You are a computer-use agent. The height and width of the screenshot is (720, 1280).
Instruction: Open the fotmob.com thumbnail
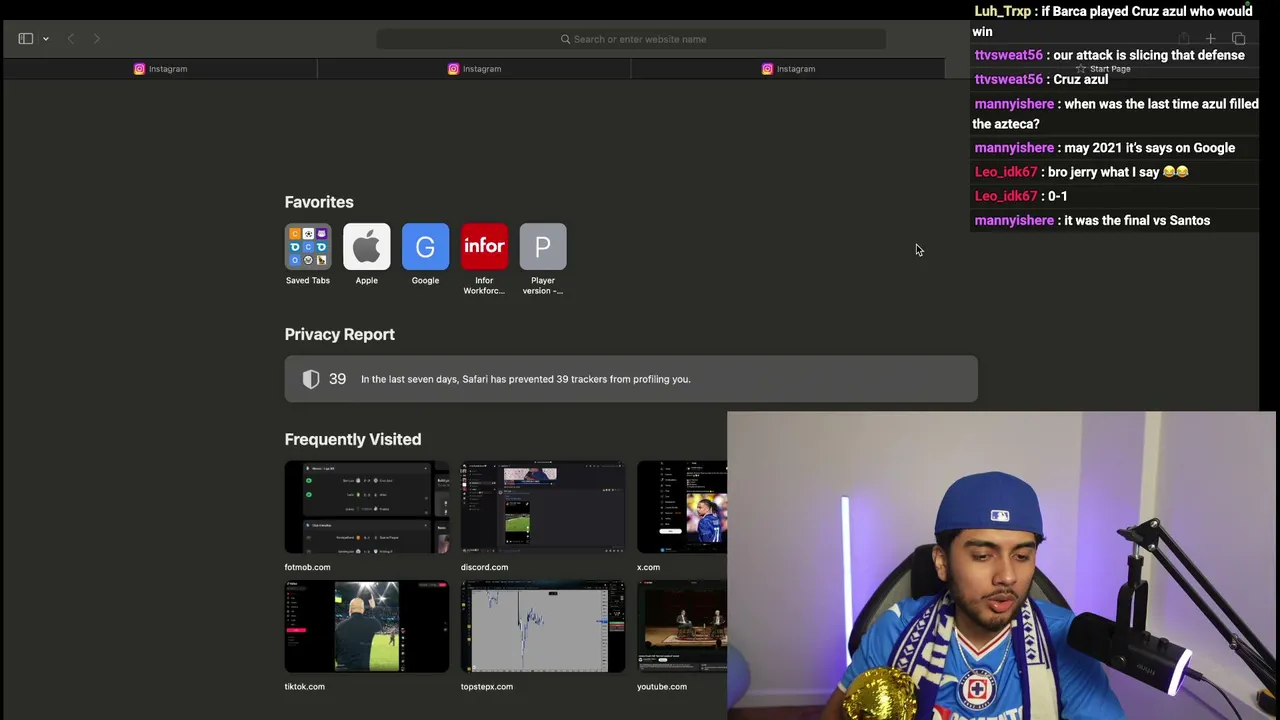point(367,507)
